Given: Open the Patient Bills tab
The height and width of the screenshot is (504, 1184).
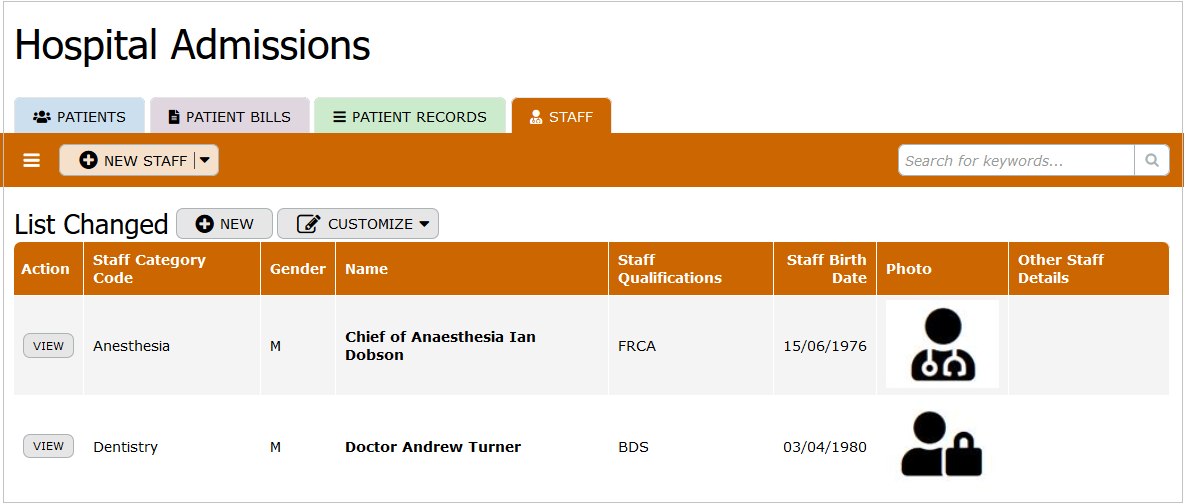Looking at the screenshot, I should [x=229, y=117].
